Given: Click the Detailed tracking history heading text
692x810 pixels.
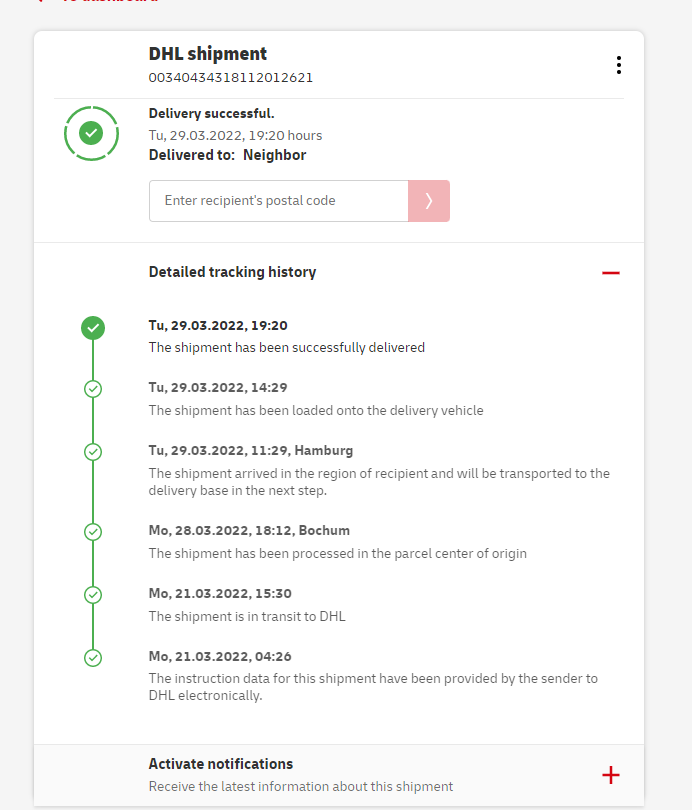Looking at the screenshot, I should 232,272.
